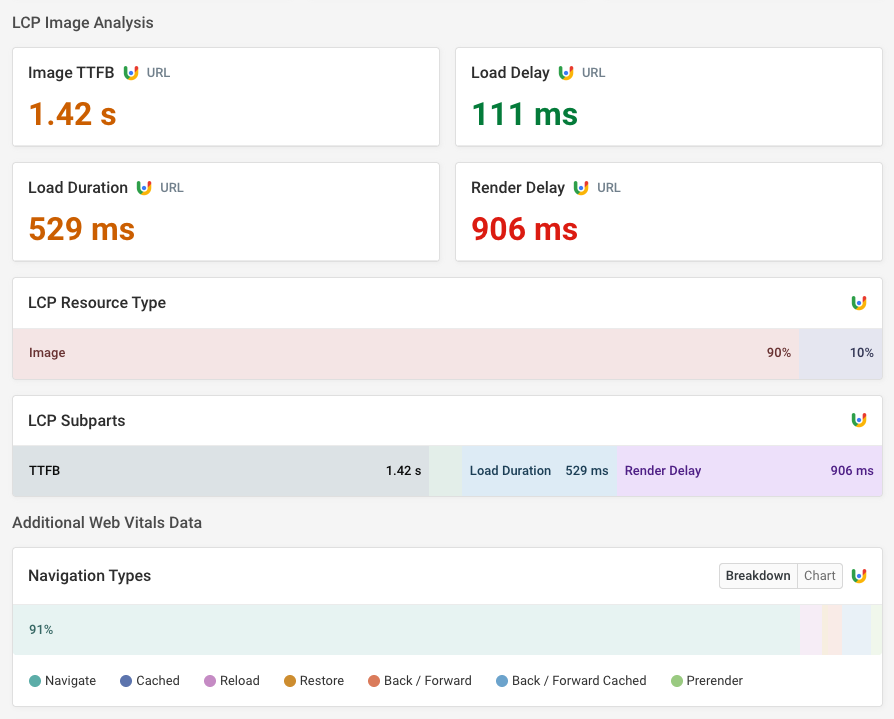Click the Restore legend entry

click(x=313, y=680)
